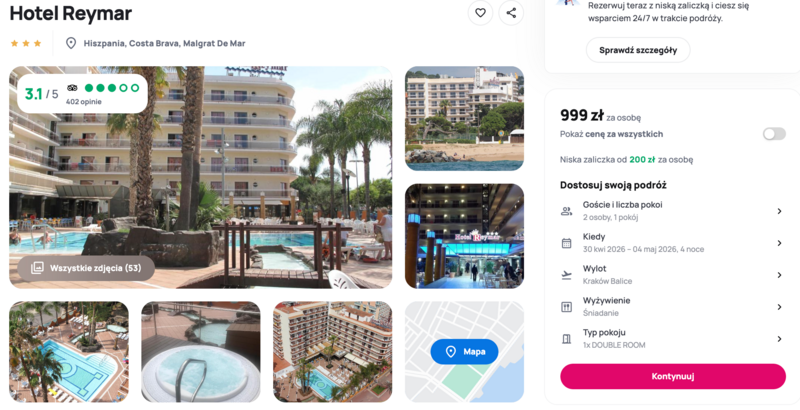Click the Kontynuuj button
Image resolution: width=800 pixels, height=410 pixels.
[x=672, y=376]
